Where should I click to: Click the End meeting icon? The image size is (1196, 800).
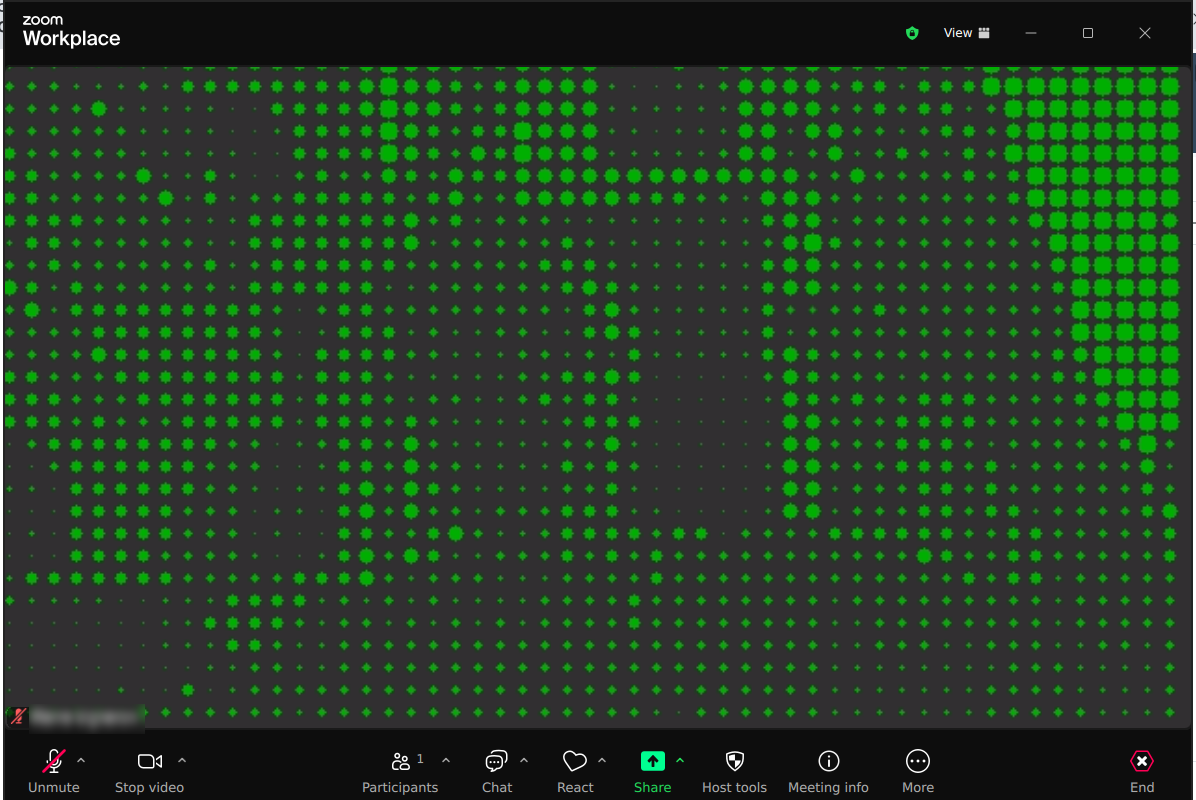coord(1141,762)
